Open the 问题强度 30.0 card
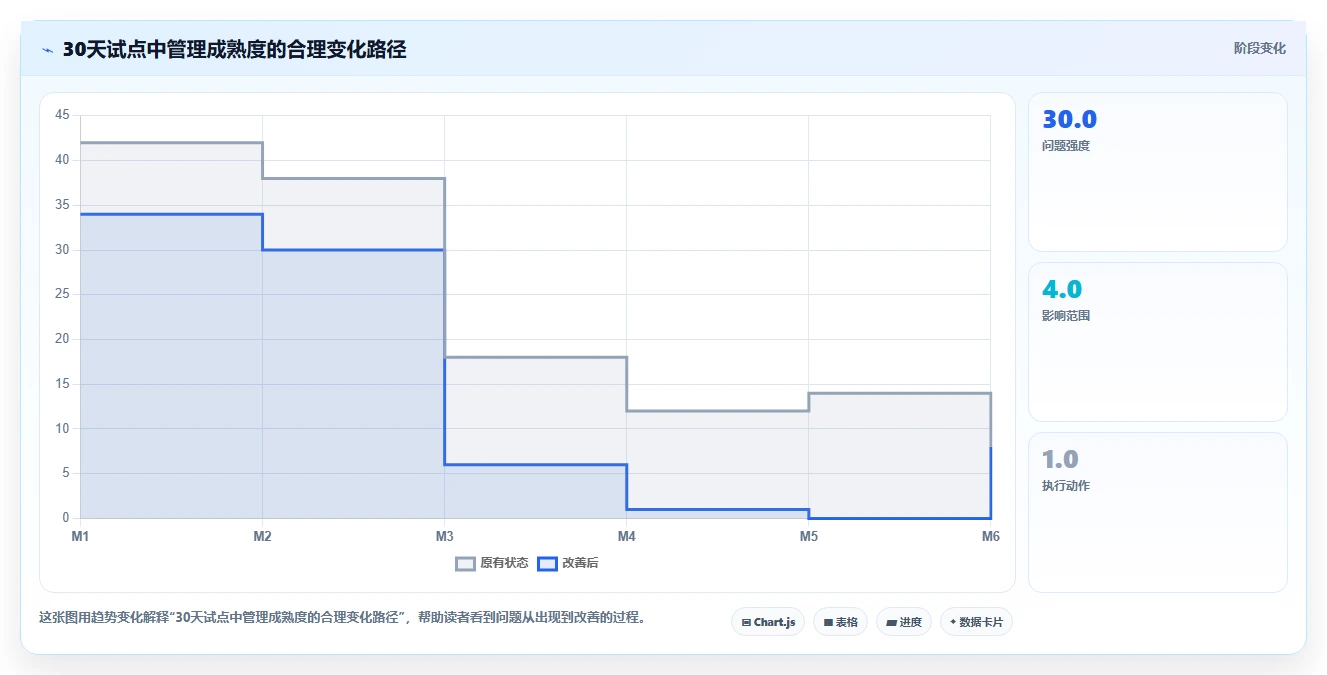1327x675 pixels. [1158, 172]
